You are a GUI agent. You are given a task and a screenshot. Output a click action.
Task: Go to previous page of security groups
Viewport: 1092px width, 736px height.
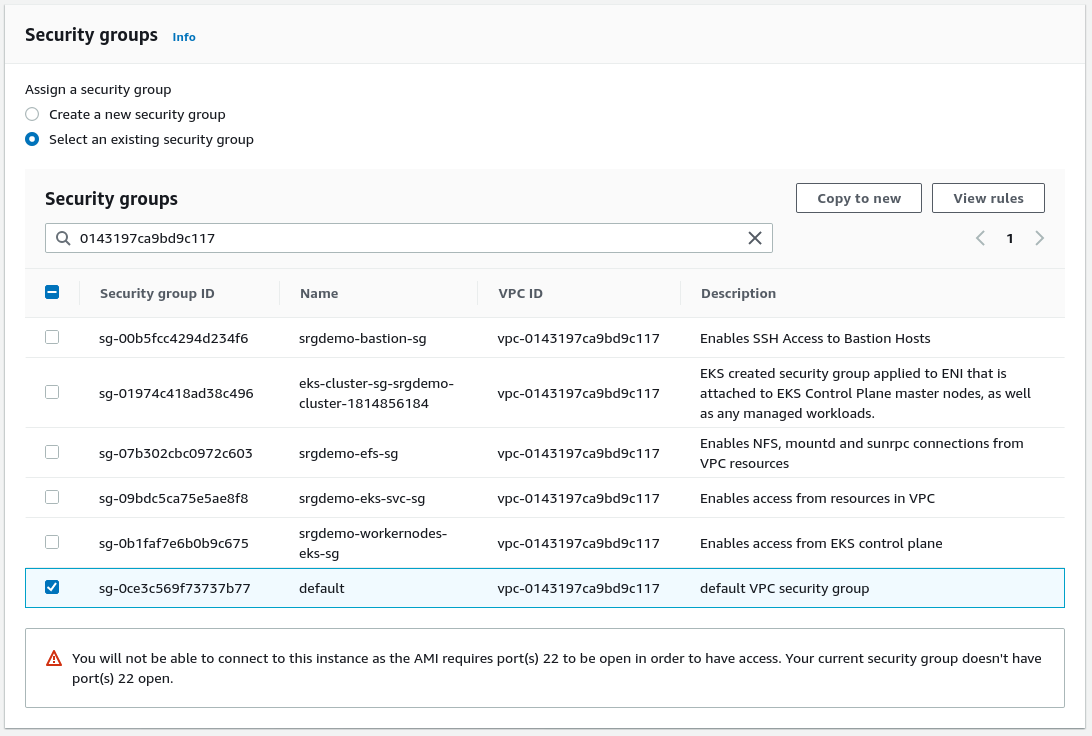click(980, 238)
